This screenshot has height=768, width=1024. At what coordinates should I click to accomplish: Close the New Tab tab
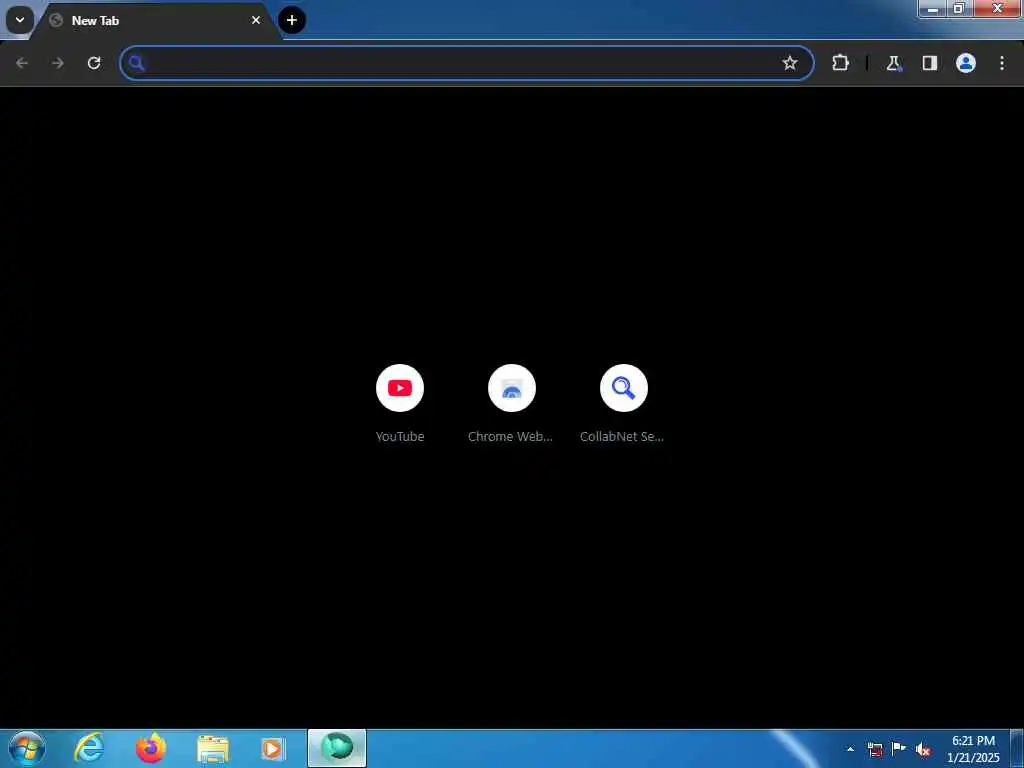(256, 20)
